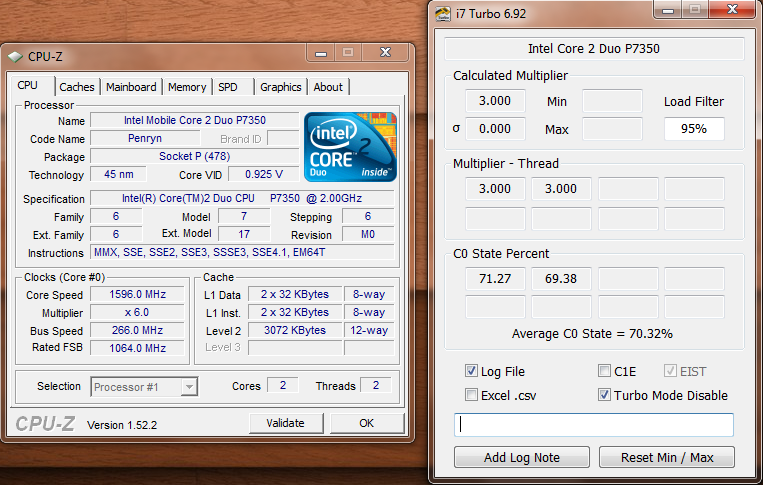The width and height of the screenshot is (763, 485).
Task: Click the log note text field
Action: click(x=594, y=425)
